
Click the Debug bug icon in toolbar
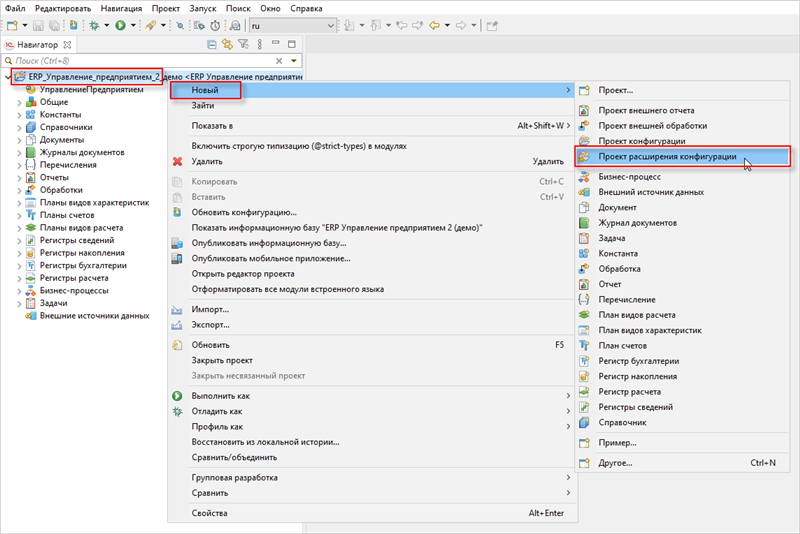[92, 25]
